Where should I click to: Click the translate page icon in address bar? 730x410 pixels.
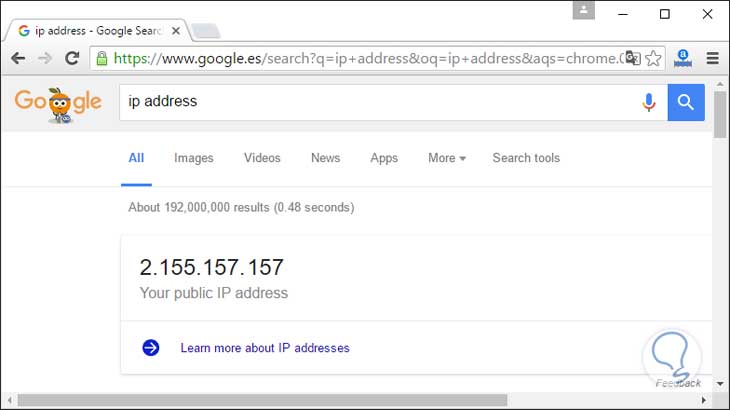click(631, 59)
